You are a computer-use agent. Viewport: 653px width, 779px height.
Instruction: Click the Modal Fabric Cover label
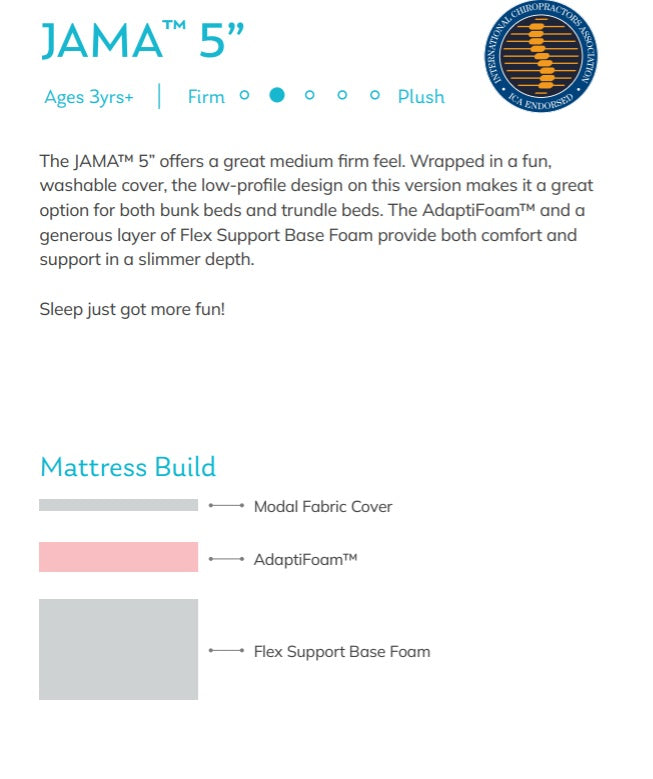point(322,507)
